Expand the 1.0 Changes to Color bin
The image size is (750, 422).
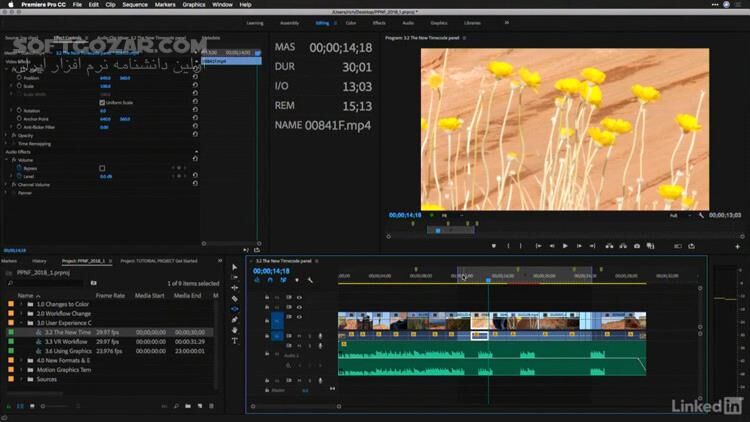tap(21, 304)
